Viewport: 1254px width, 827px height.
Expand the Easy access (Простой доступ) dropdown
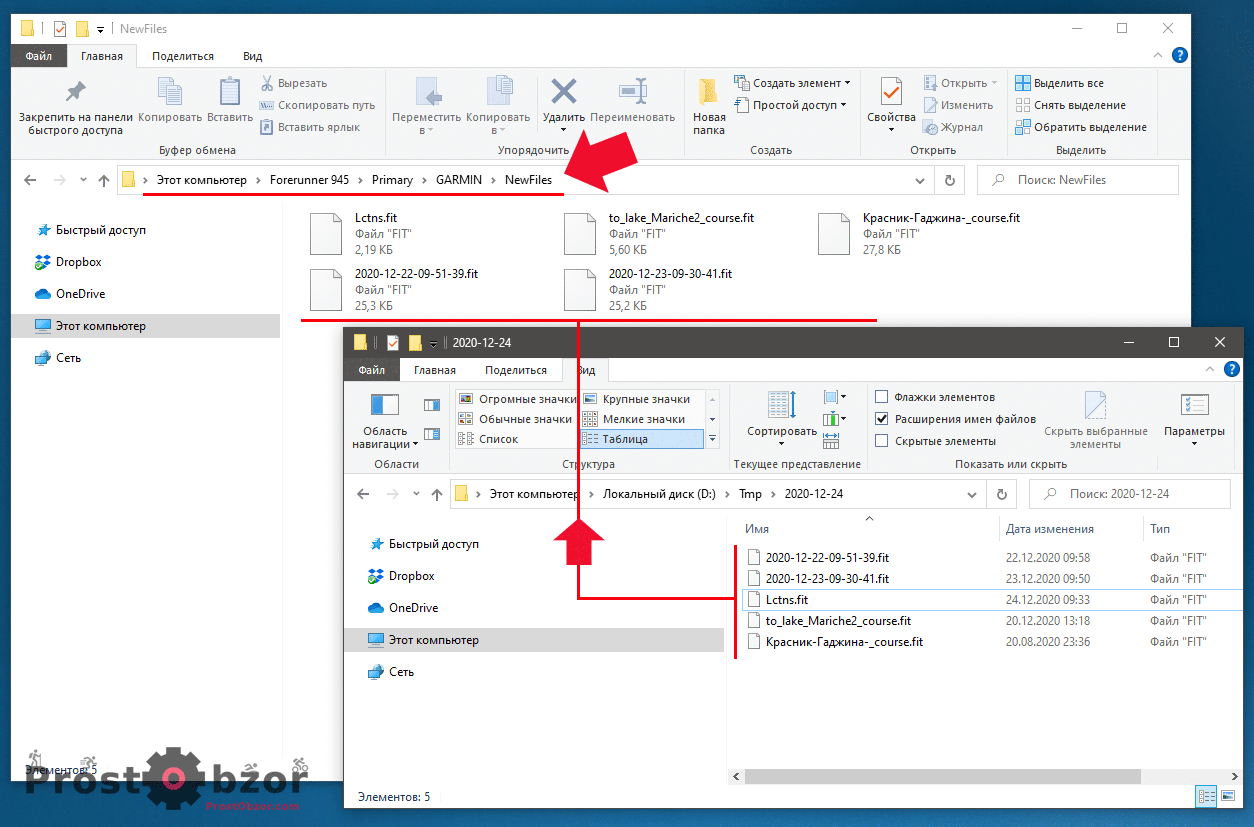point(843,105)
